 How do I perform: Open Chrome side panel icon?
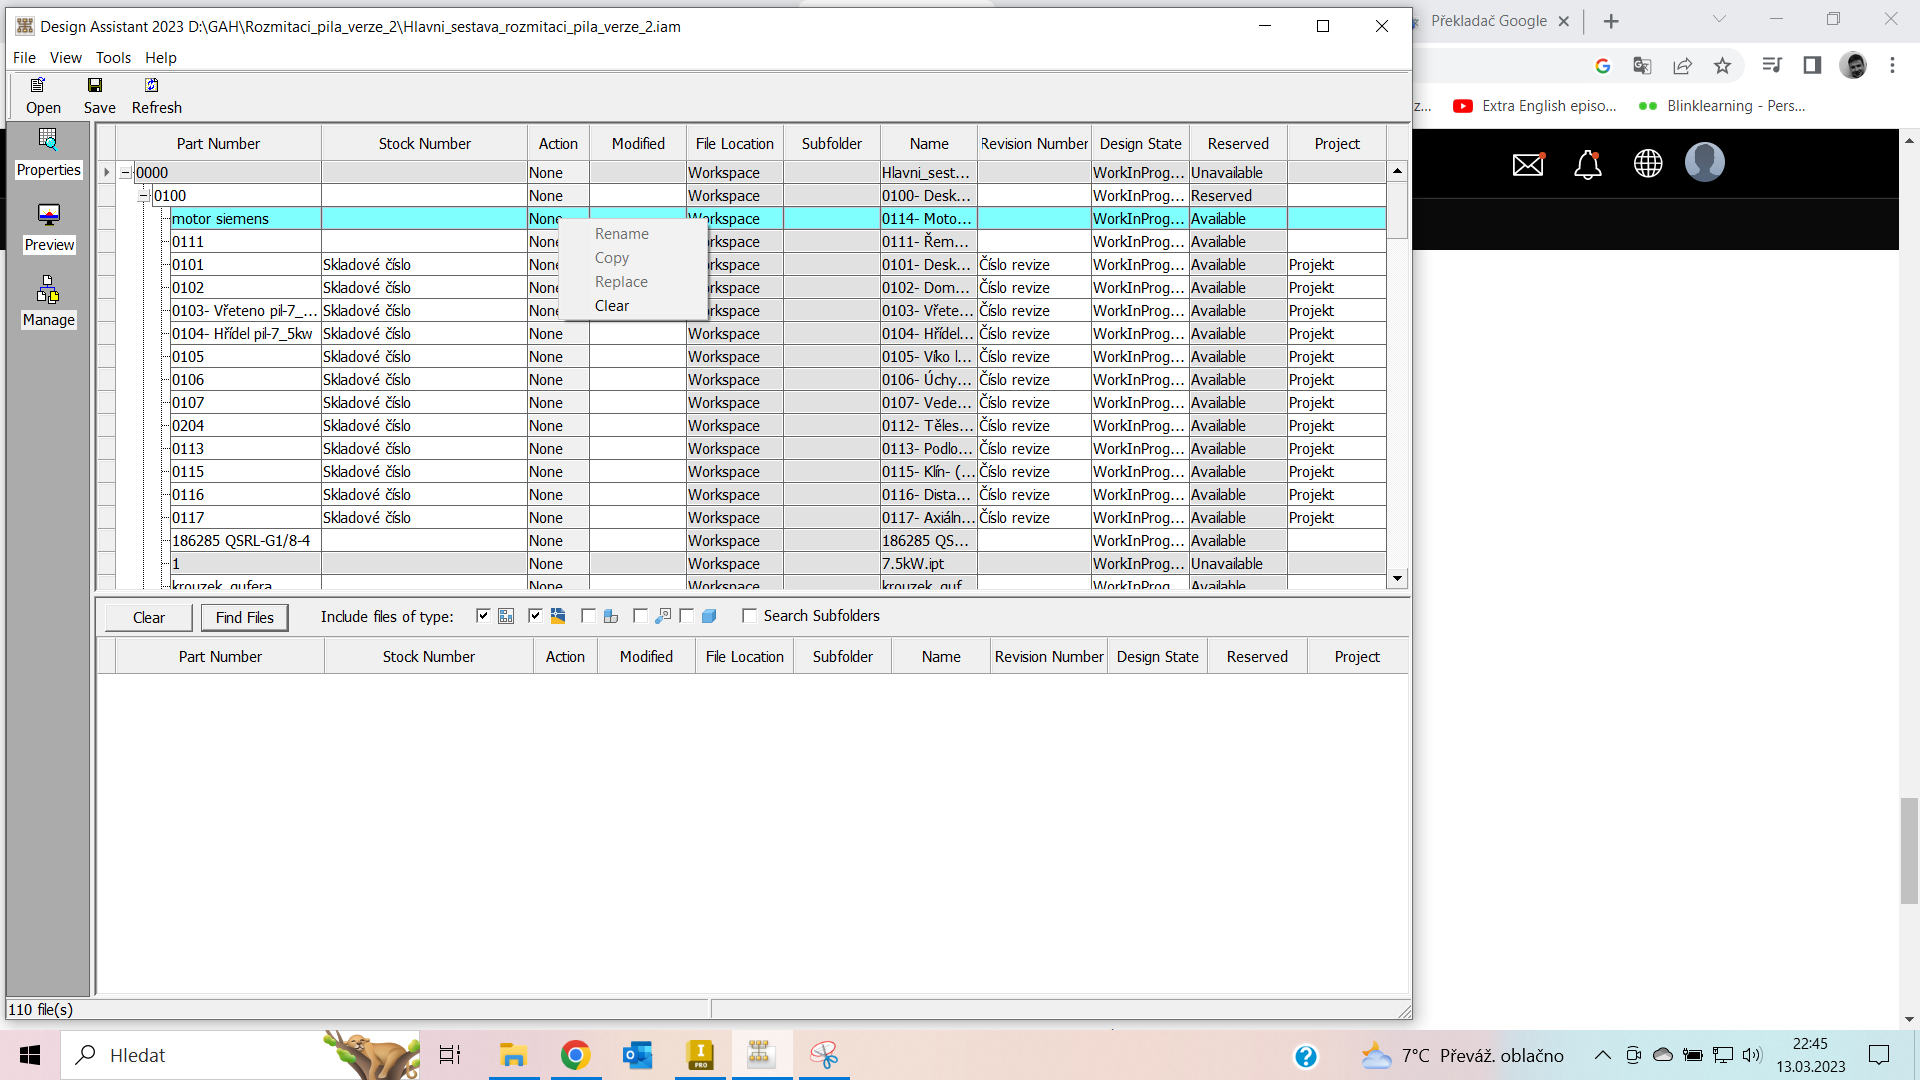1812,65
